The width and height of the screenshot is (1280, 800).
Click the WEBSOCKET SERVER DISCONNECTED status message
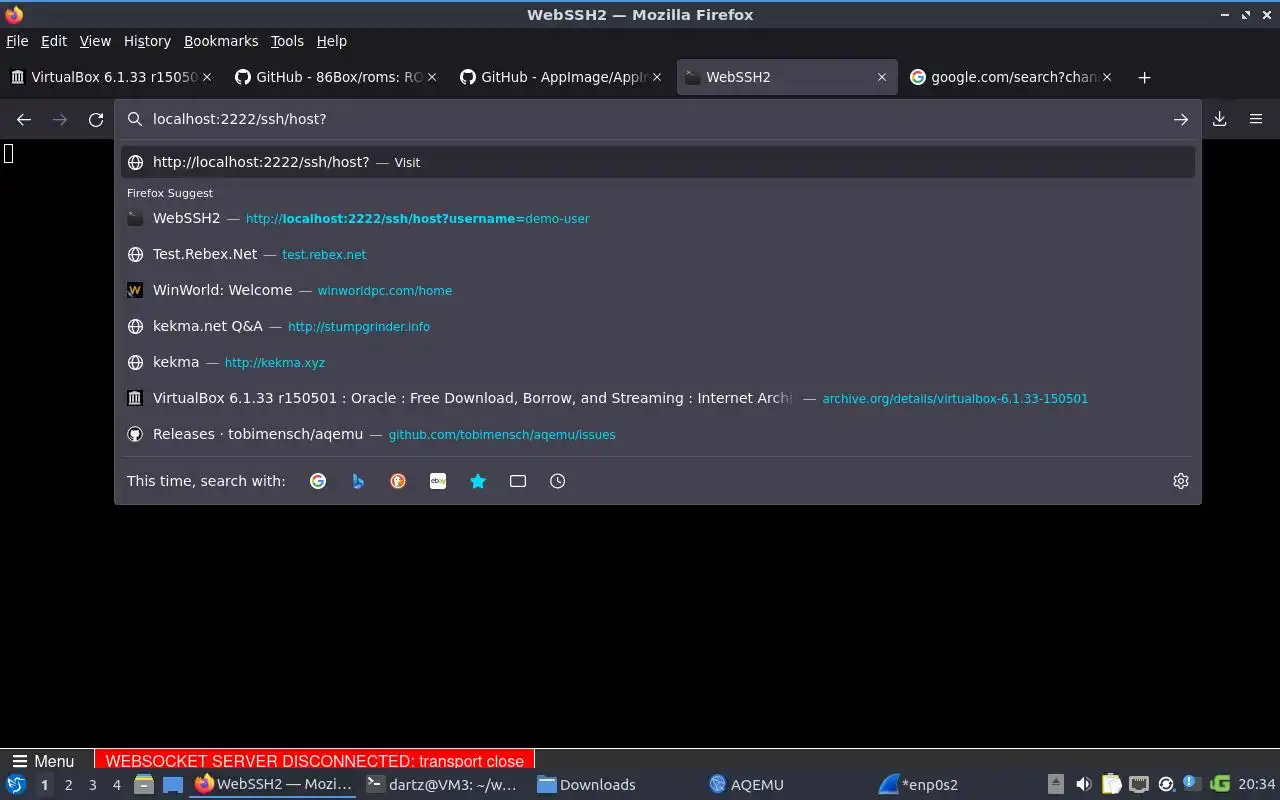click(x=315, y=761)
